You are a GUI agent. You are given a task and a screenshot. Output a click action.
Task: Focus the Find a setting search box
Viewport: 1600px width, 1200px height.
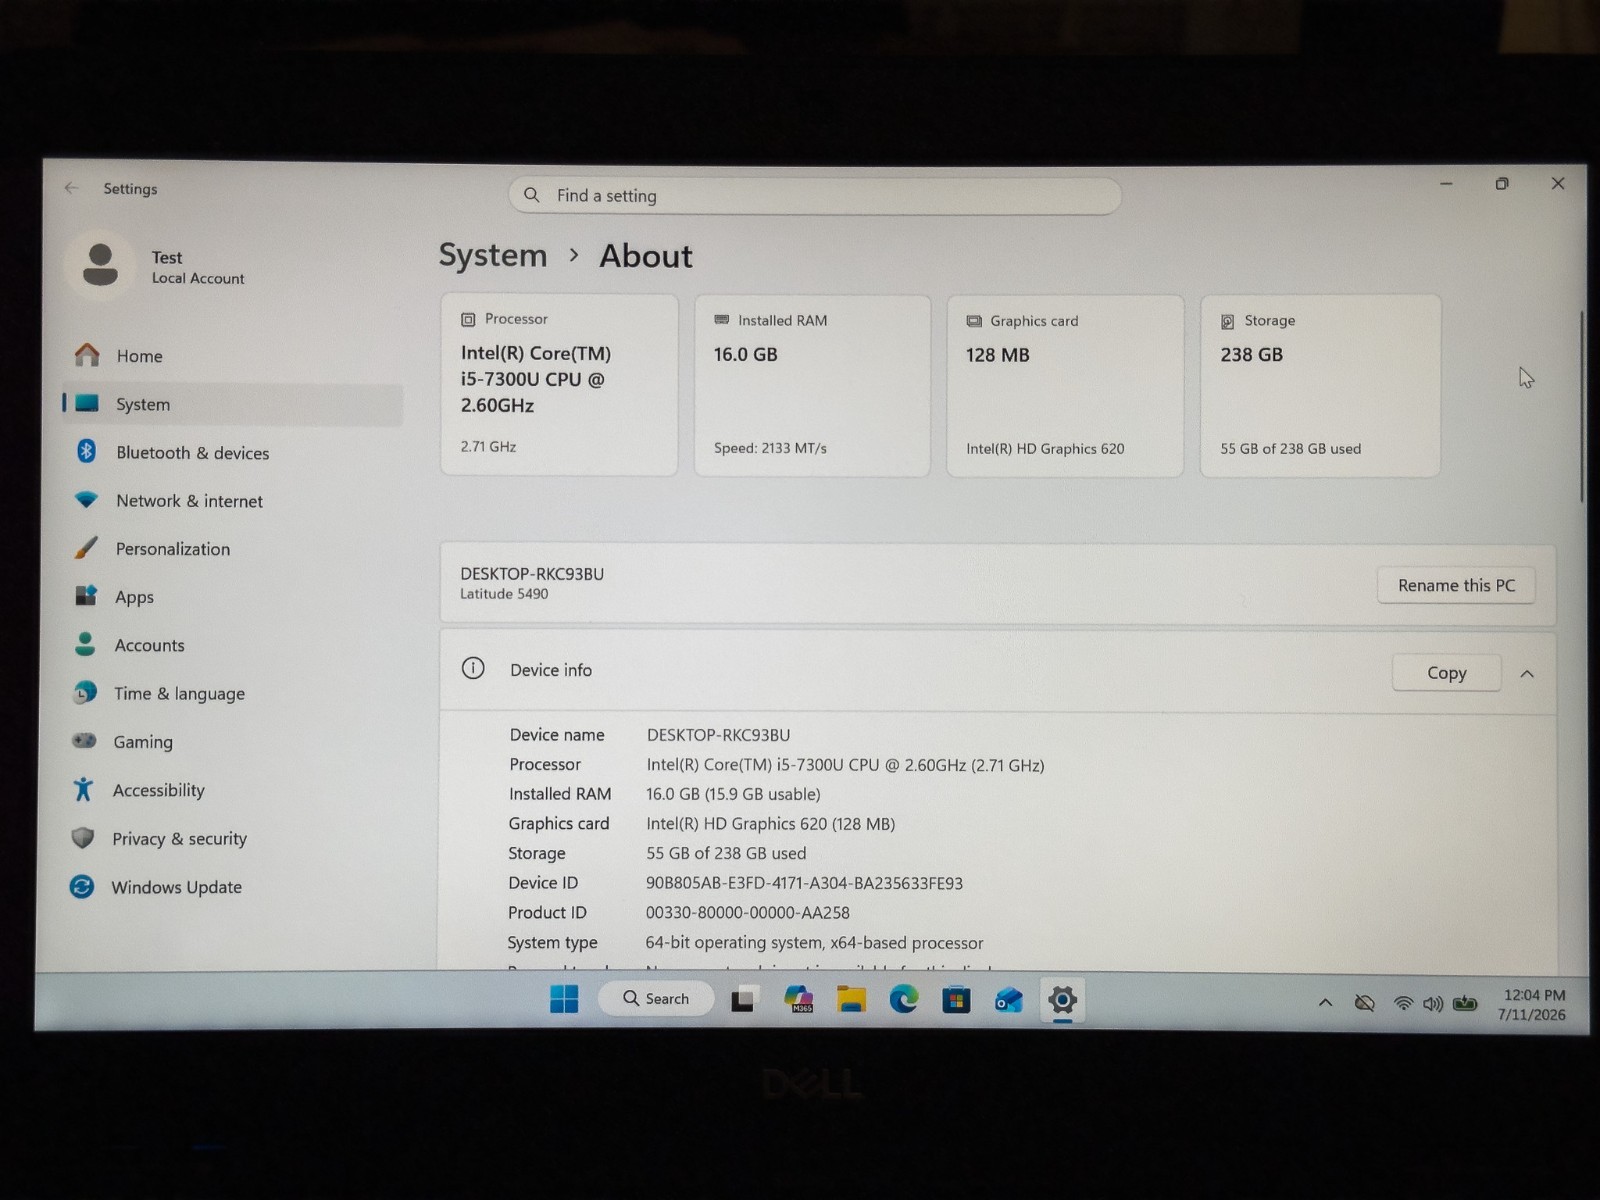click(814, 196)
